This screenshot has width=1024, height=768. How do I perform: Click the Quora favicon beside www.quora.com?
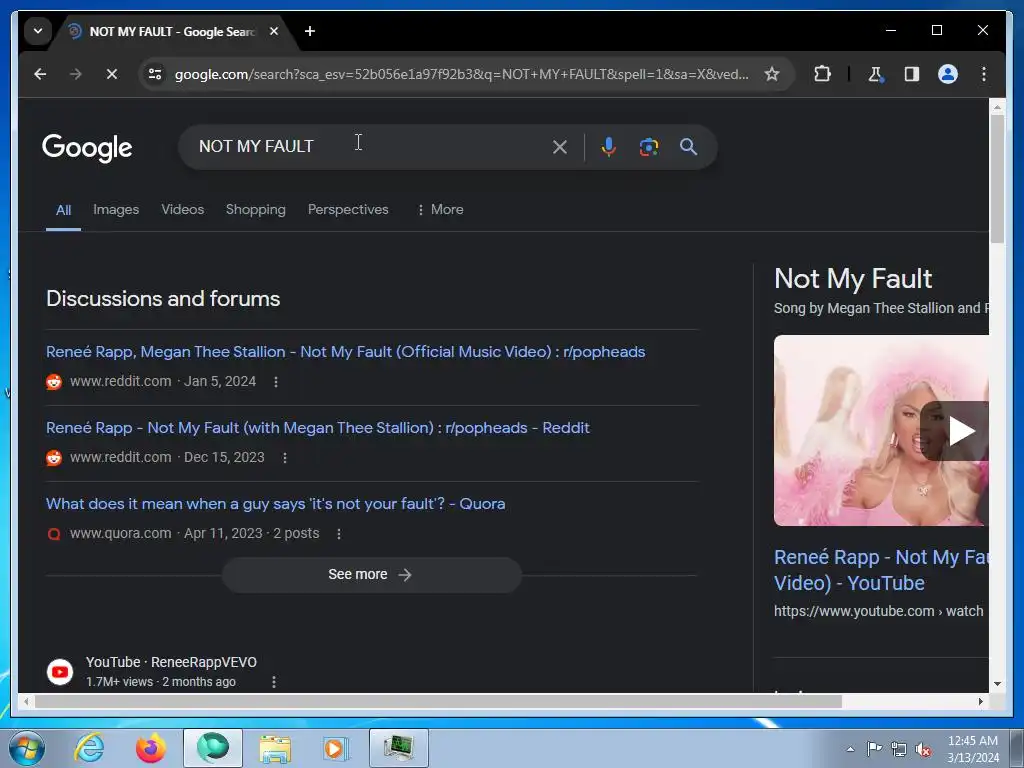click(54, 534)
